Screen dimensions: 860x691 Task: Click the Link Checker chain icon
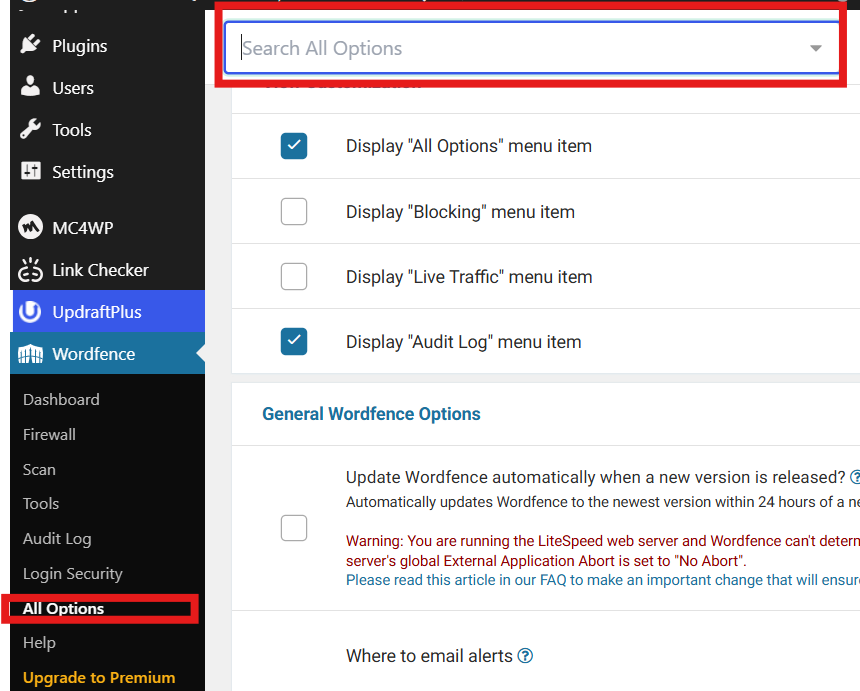tap(30, 269)
